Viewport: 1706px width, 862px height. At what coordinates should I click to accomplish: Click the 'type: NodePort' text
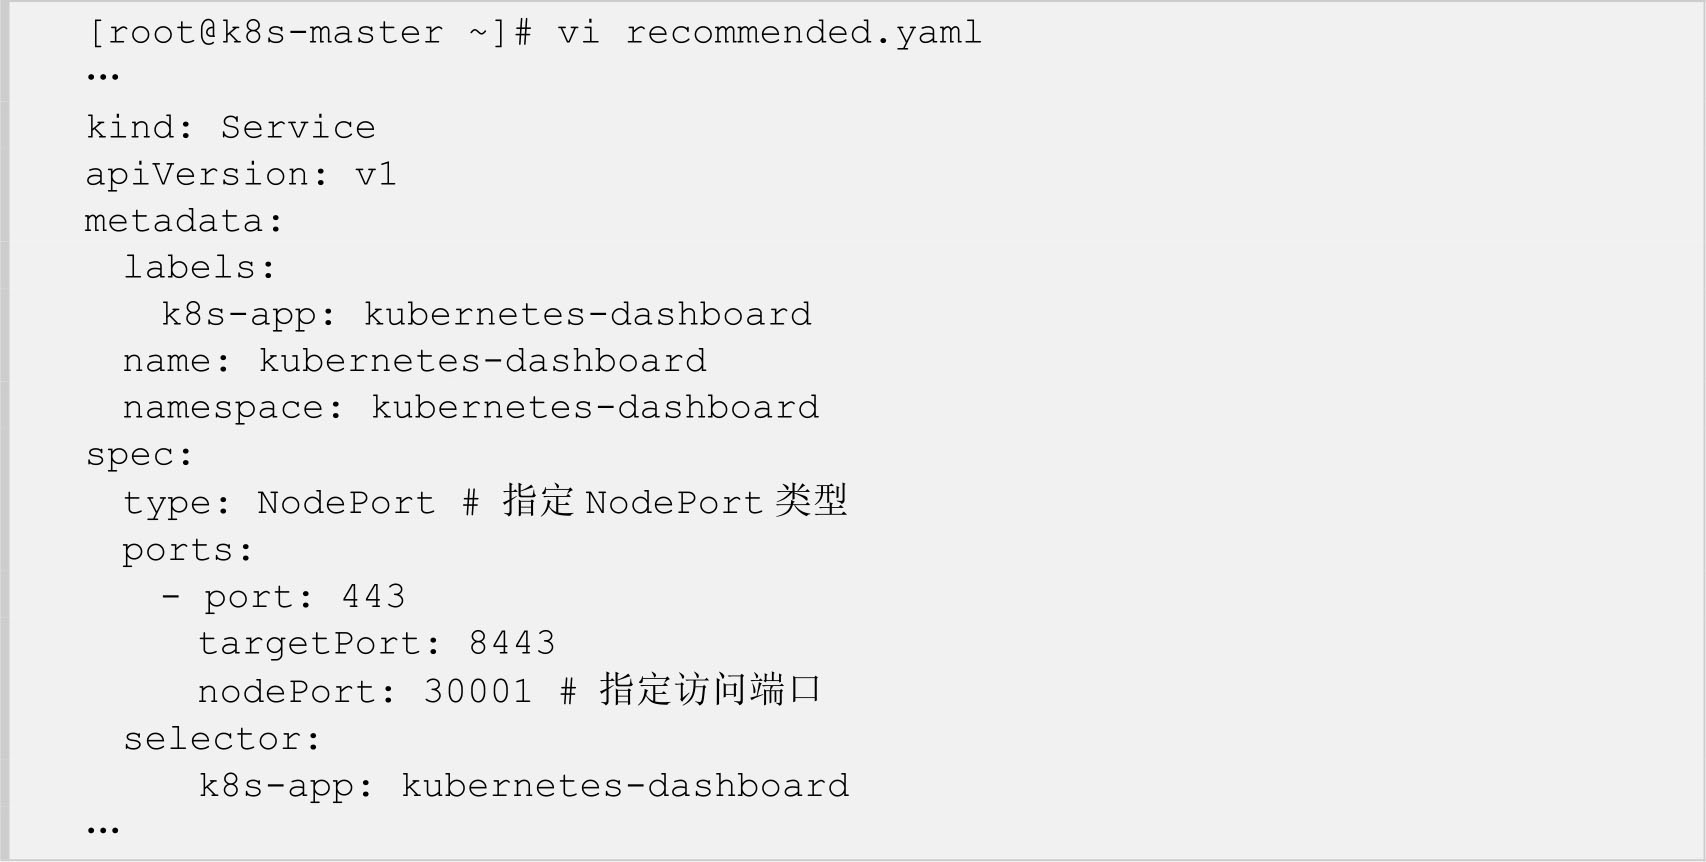click(278, 502)
